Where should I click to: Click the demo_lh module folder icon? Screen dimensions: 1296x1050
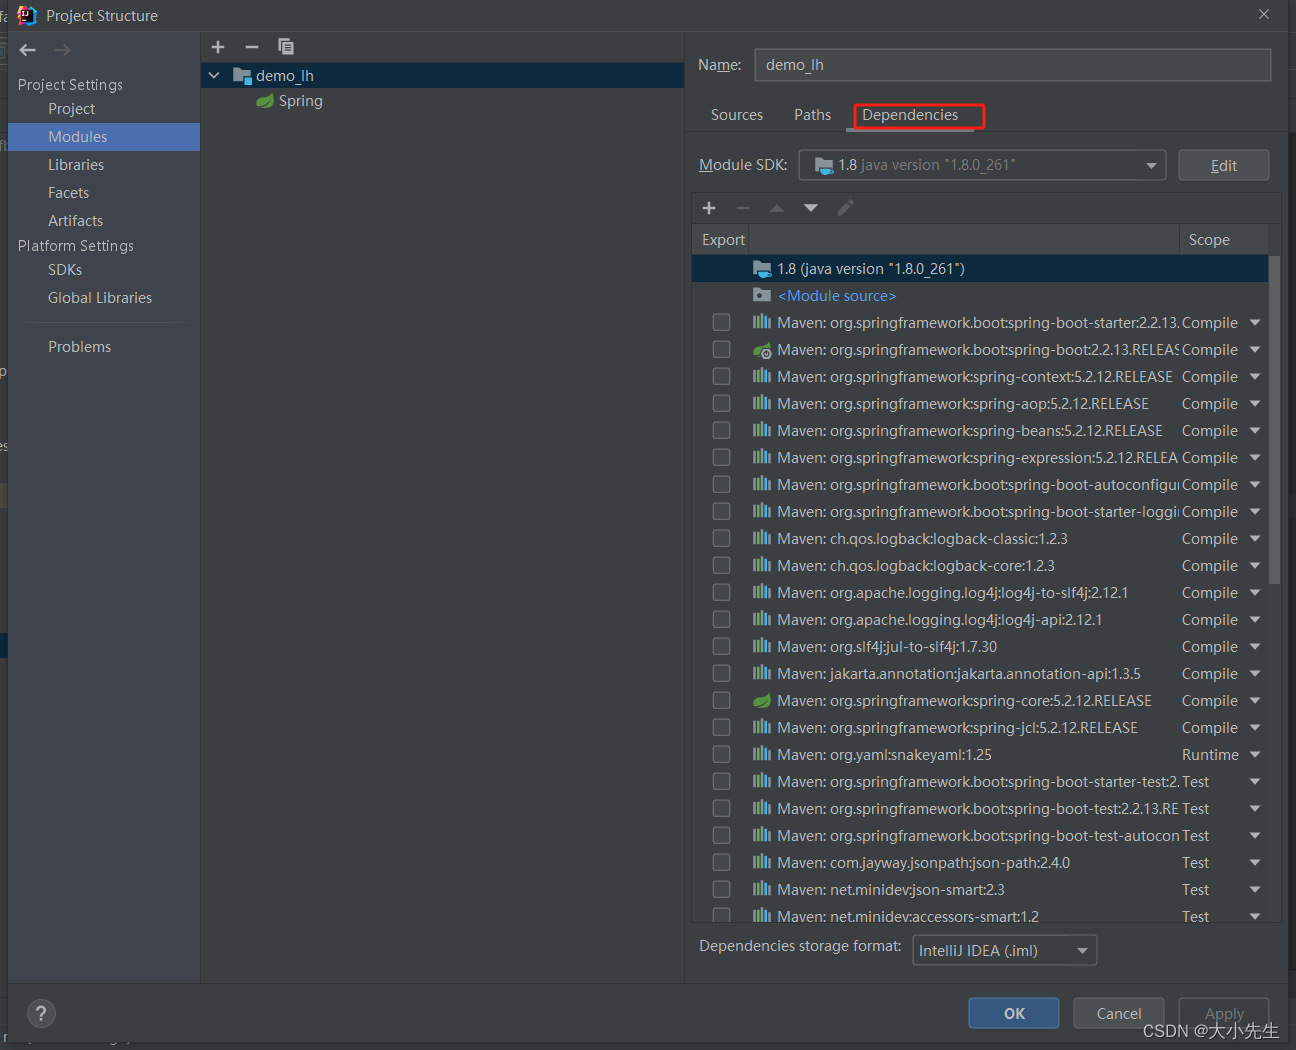coord(242,75)
